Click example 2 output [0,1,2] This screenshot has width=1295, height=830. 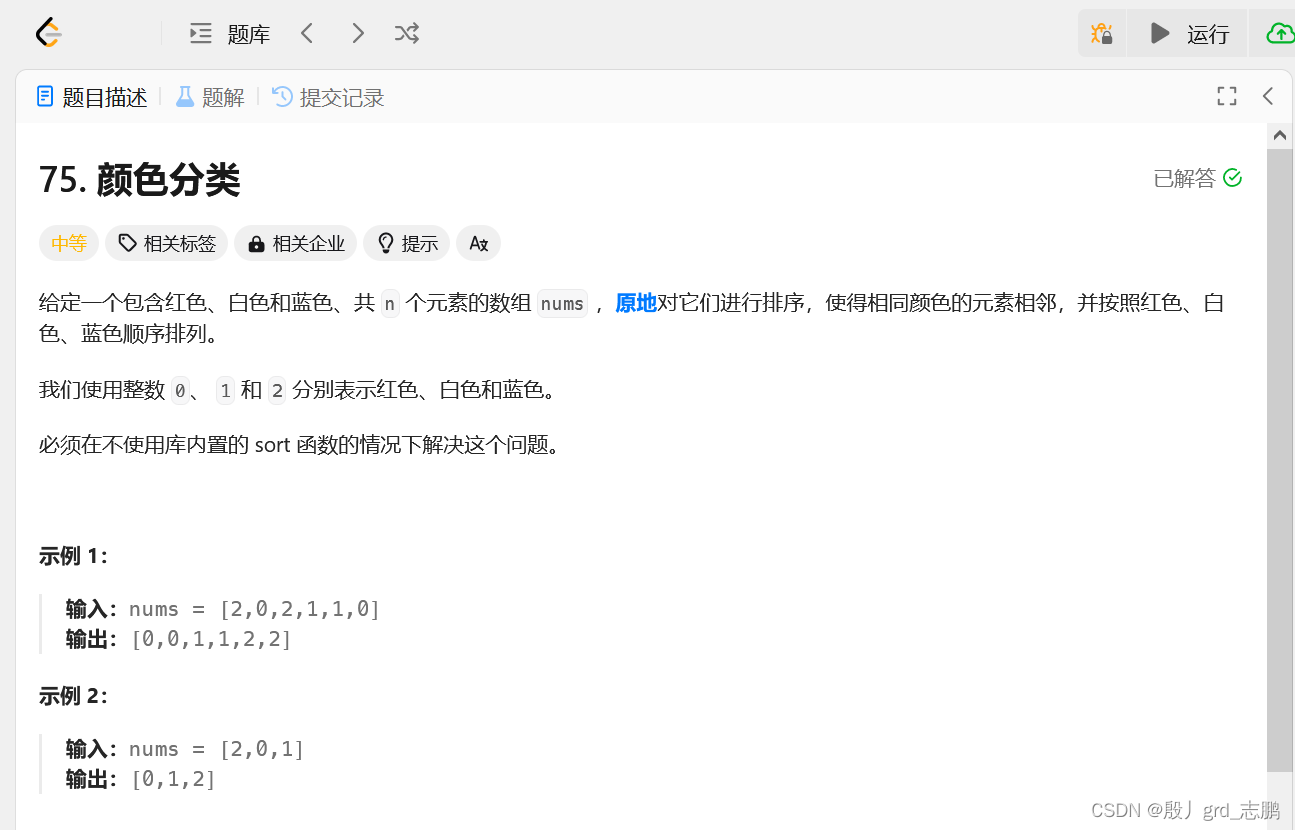pos(173,779)
